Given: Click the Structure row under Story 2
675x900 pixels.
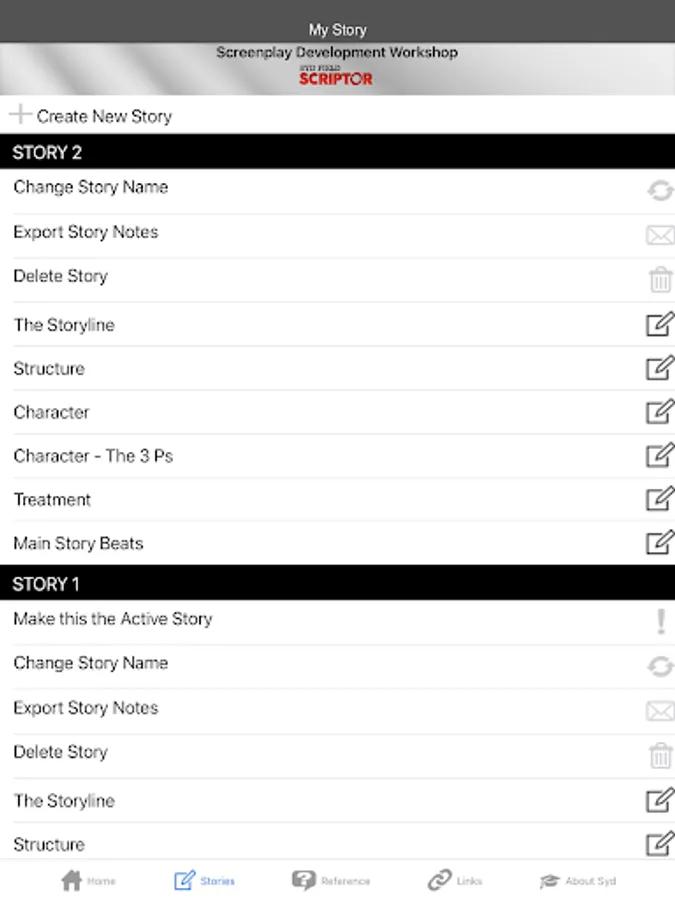Looking at the screenshot, I should [x=338, y=368].
